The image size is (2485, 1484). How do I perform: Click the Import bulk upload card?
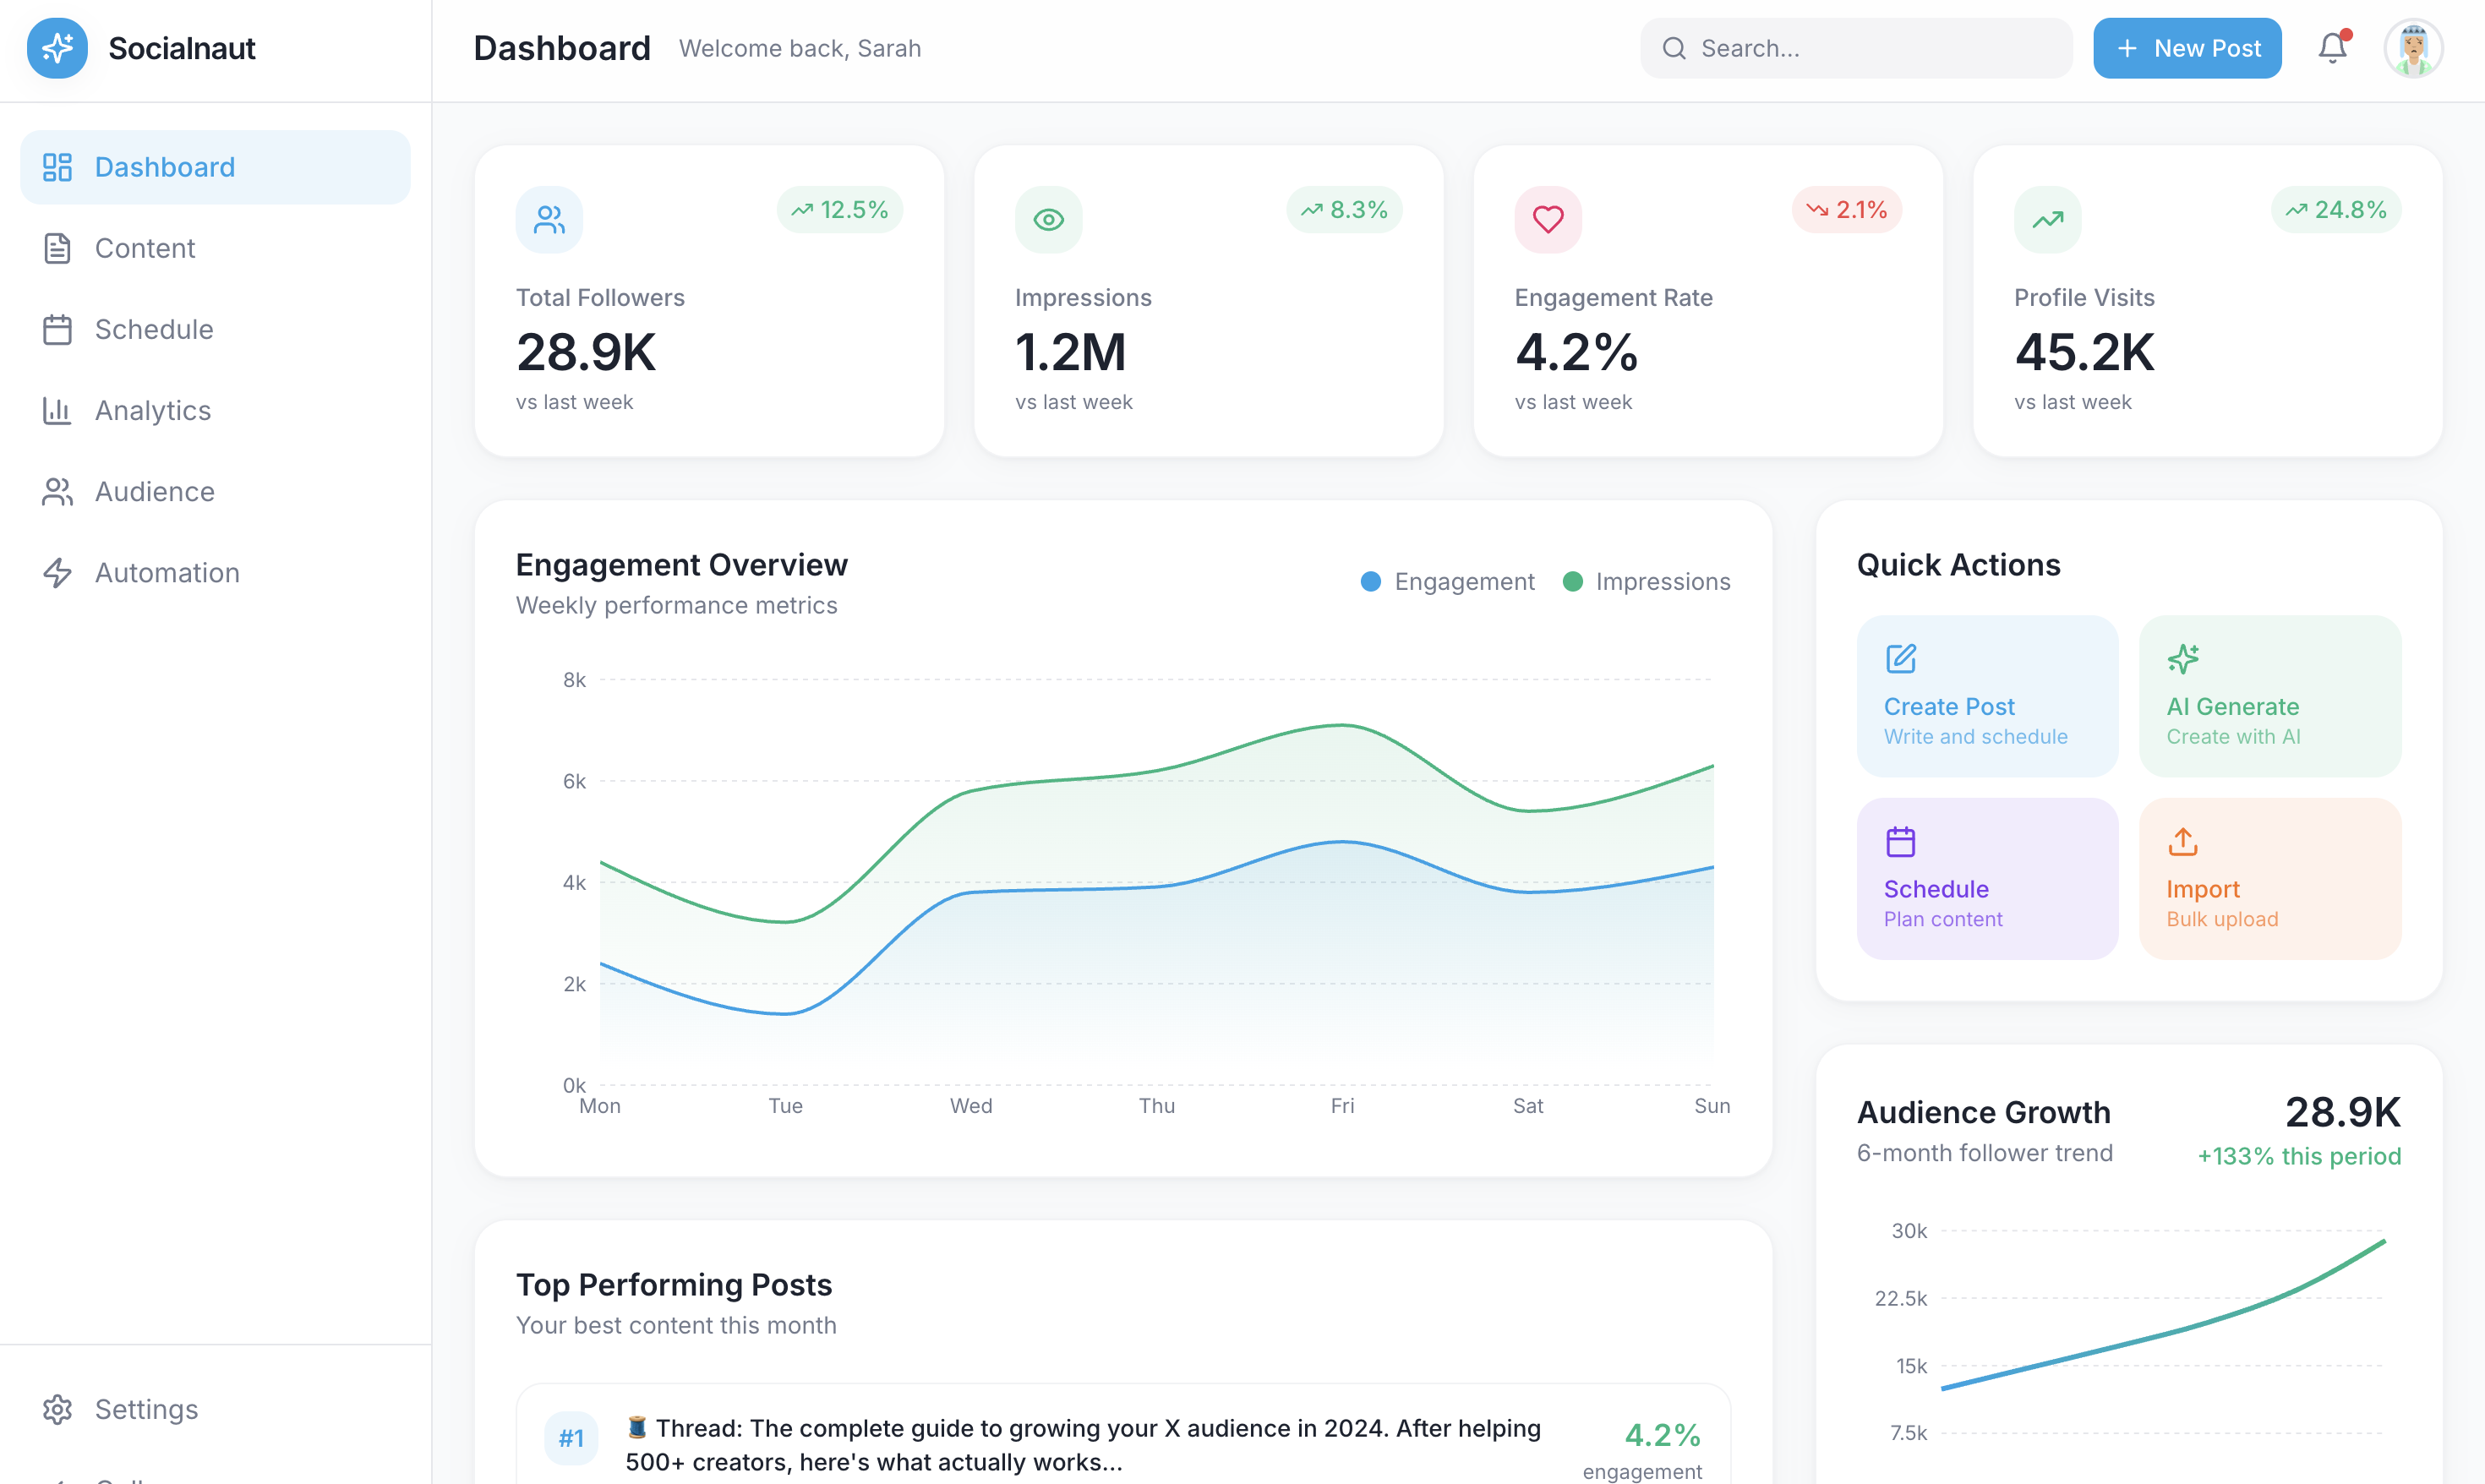[x=2269, y=878]
